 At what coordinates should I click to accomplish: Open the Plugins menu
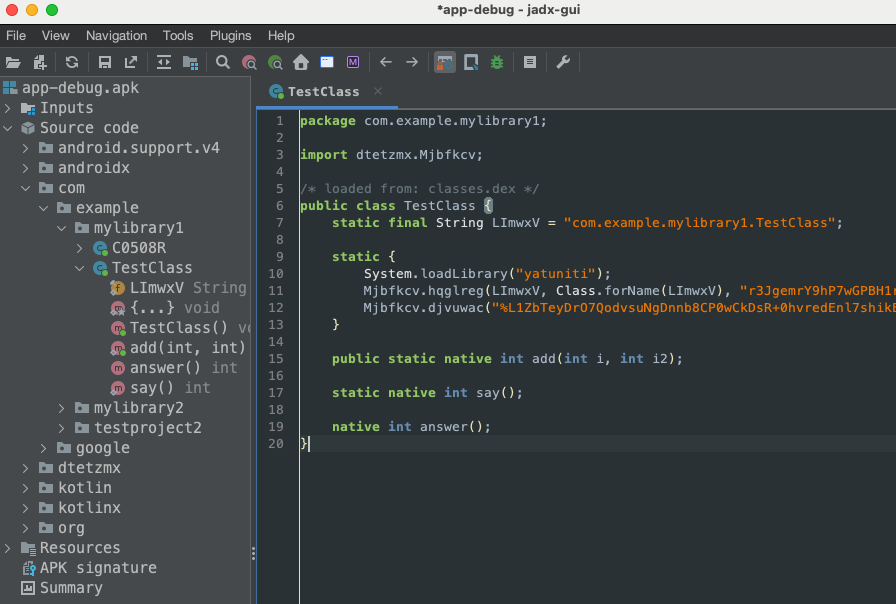point(230,35)
